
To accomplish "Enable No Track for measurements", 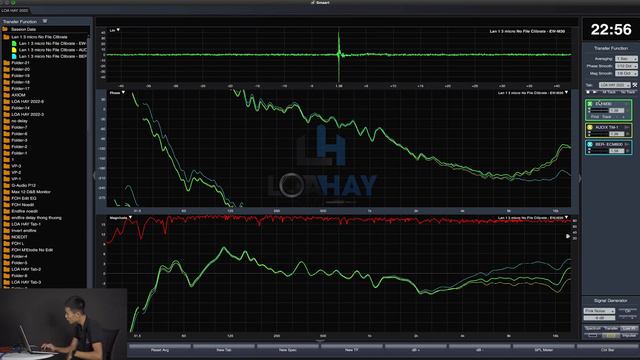I will pyautogui.click(x=628, y=92).
